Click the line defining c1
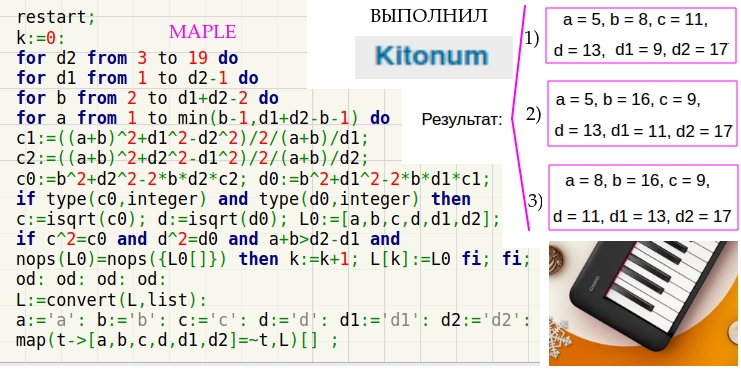 (192, 138)
